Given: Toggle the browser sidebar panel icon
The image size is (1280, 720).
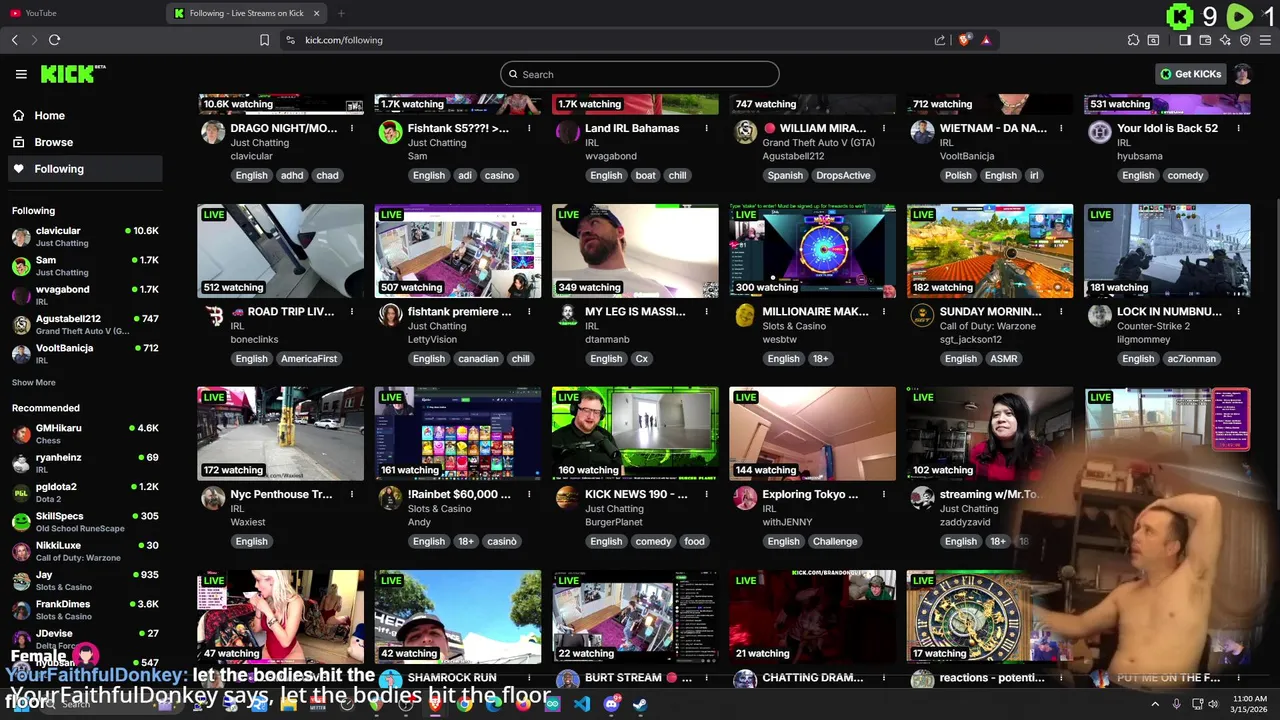Looking at the screenshot, I should [x=1185, y=40].
